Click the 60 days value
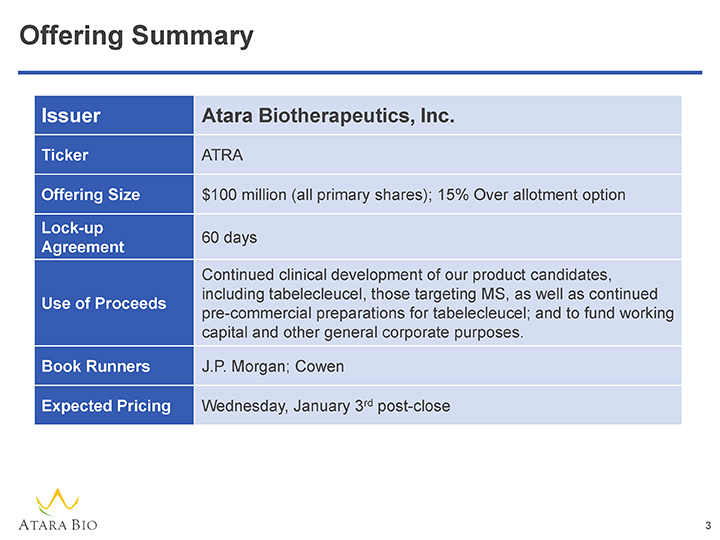720x540 pixels. [229, 237]
